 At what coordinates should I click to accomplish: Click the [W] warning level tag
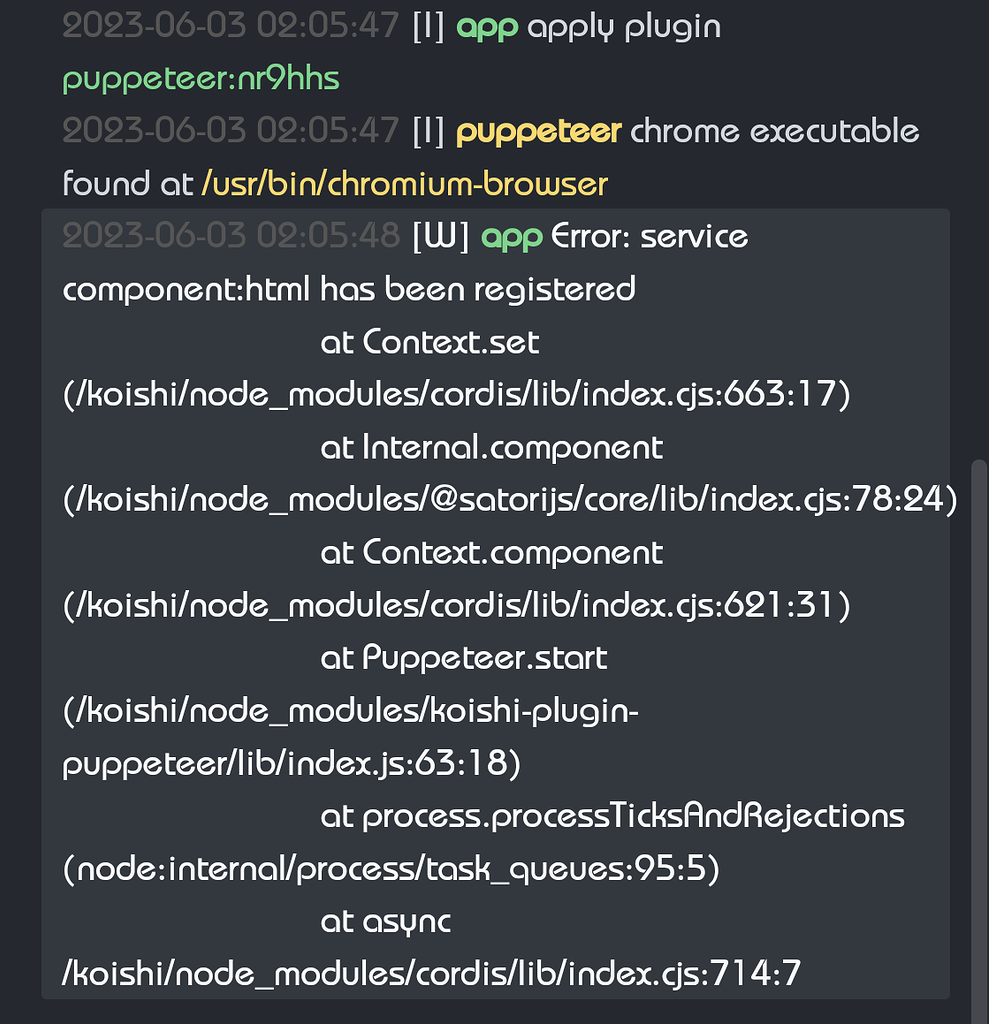click(440, 237)
